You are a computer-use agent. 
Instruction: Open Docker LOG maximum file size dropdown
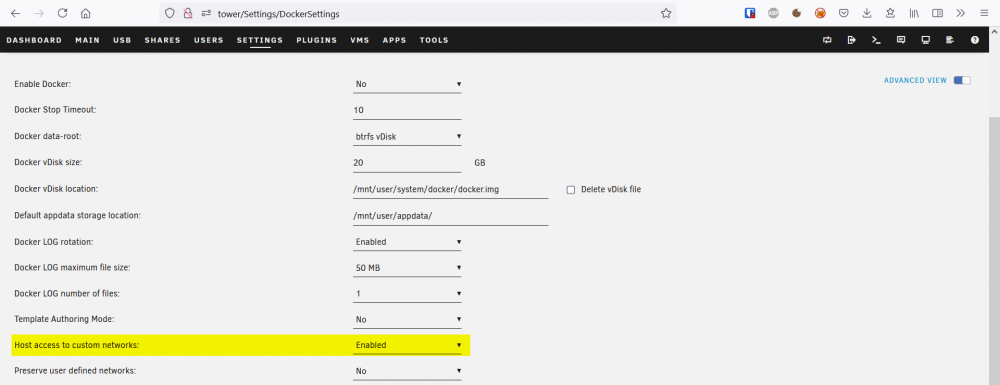point(407,268)
